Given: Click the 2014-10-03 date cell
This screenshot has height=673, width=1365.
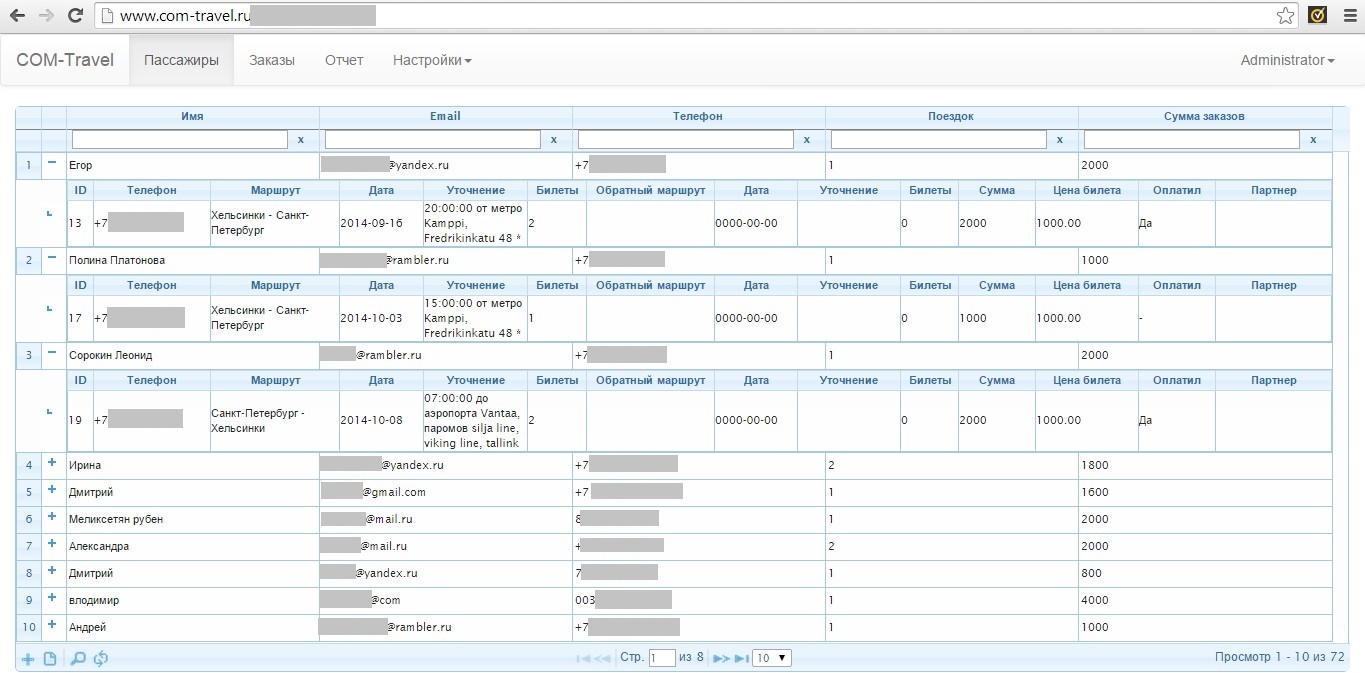Looking at the screenshot, I should pyautogui.click(x=381, y=318).
